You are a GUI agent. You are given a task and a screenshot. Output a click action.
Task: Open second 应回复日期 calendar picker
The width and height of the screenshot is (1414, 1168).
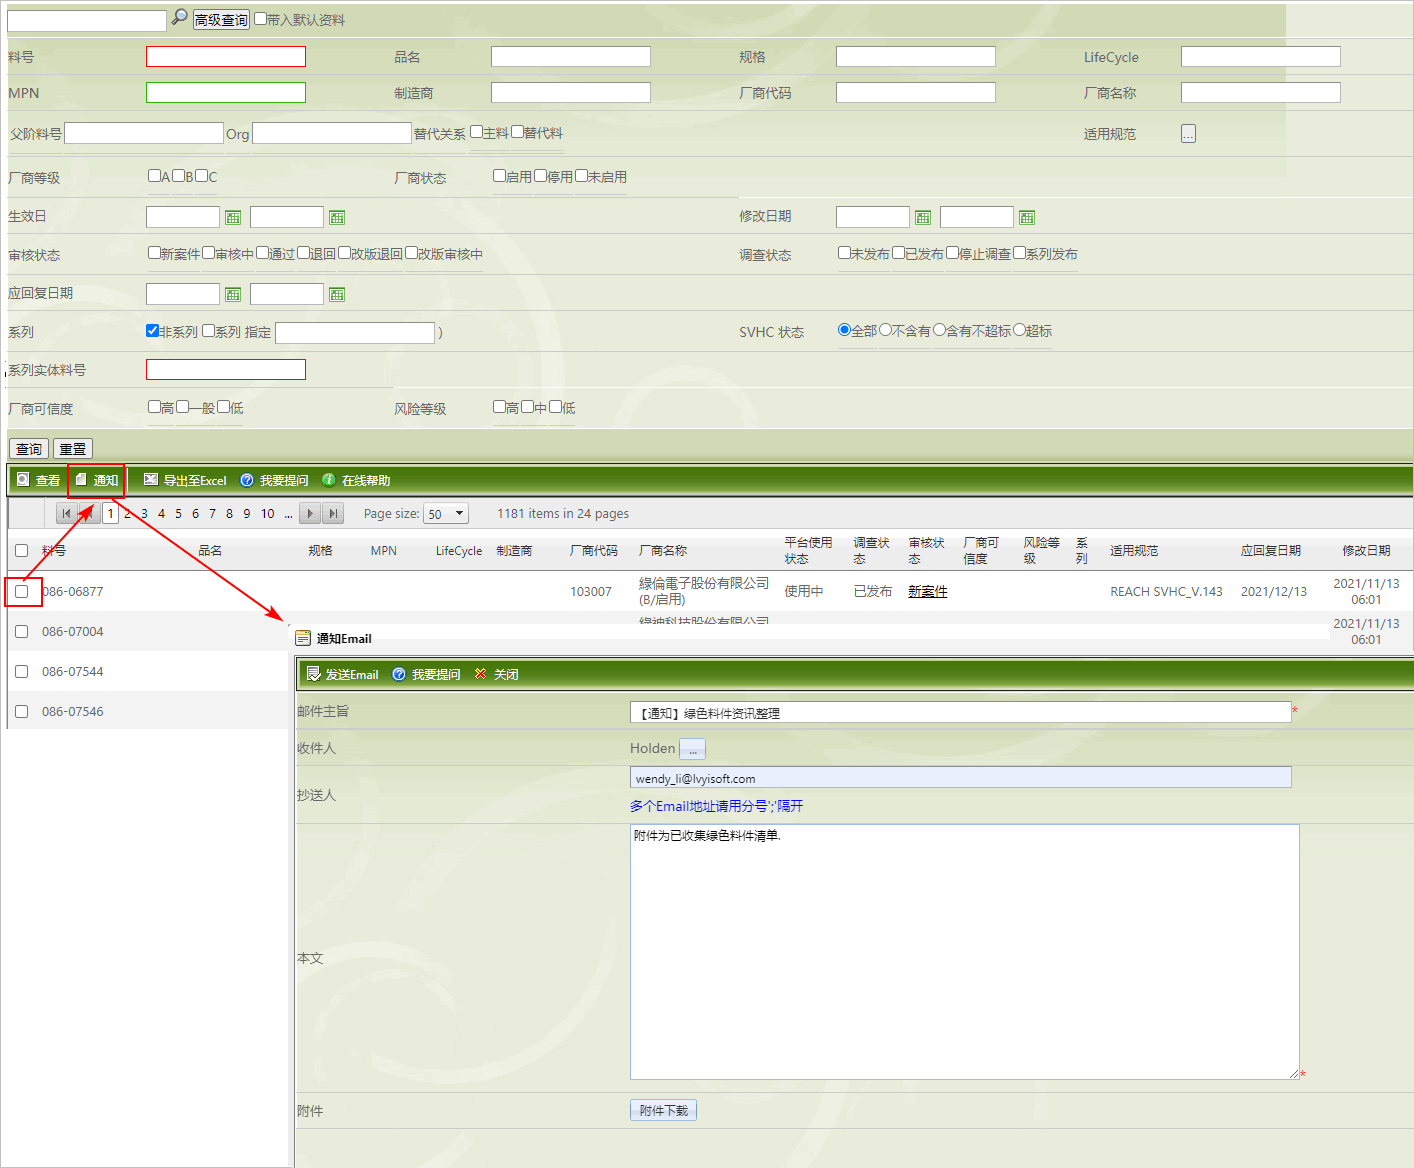(x=337, y=294)
